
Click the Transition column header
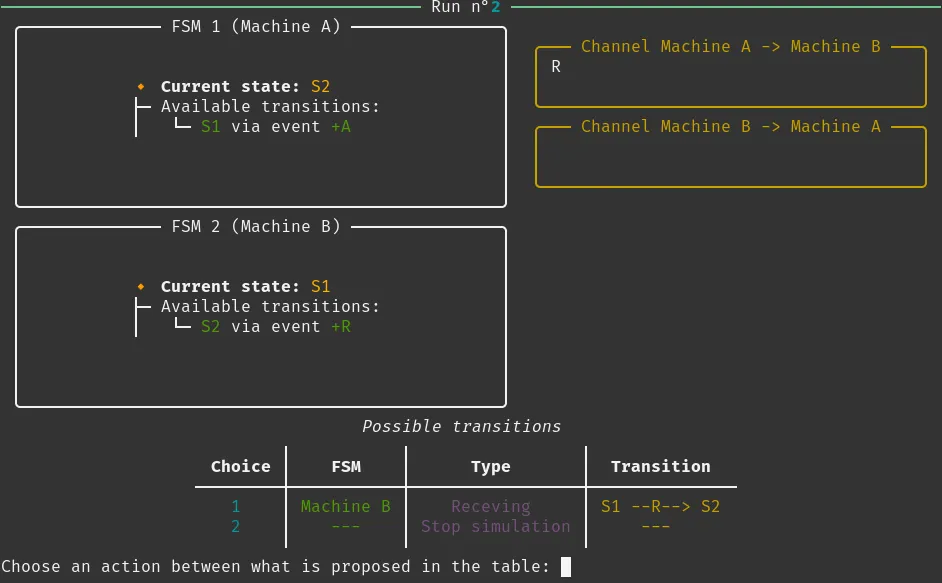coord(660,466)
